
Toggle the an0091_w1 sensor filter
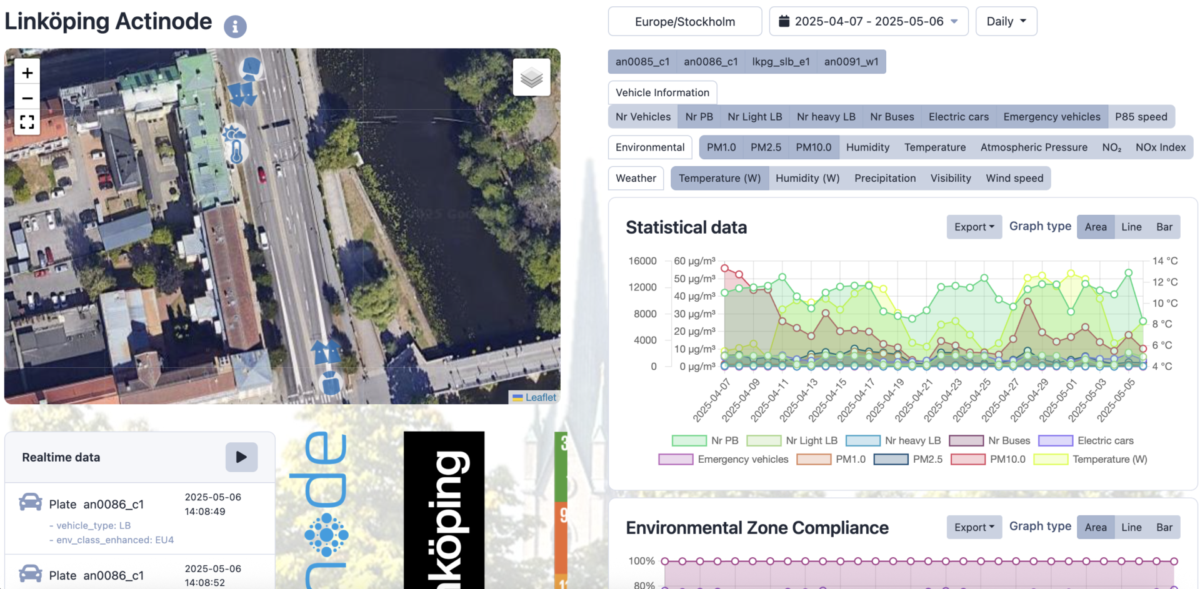(x=851, y=62)
